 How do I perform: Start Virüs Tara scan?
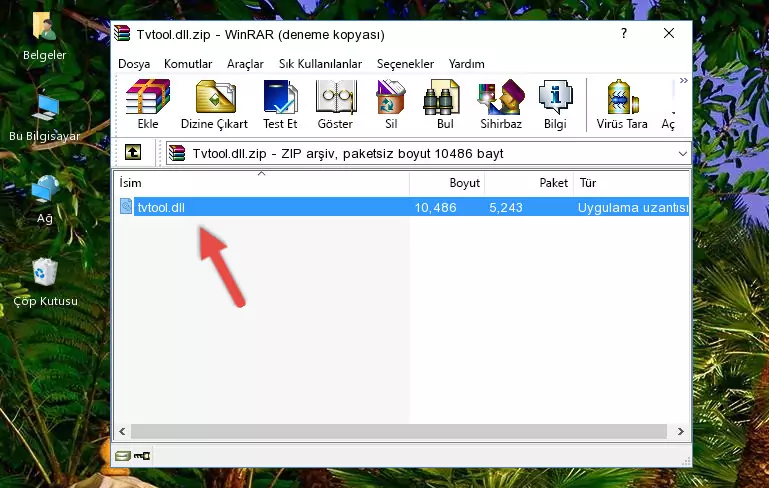(622, 104)
